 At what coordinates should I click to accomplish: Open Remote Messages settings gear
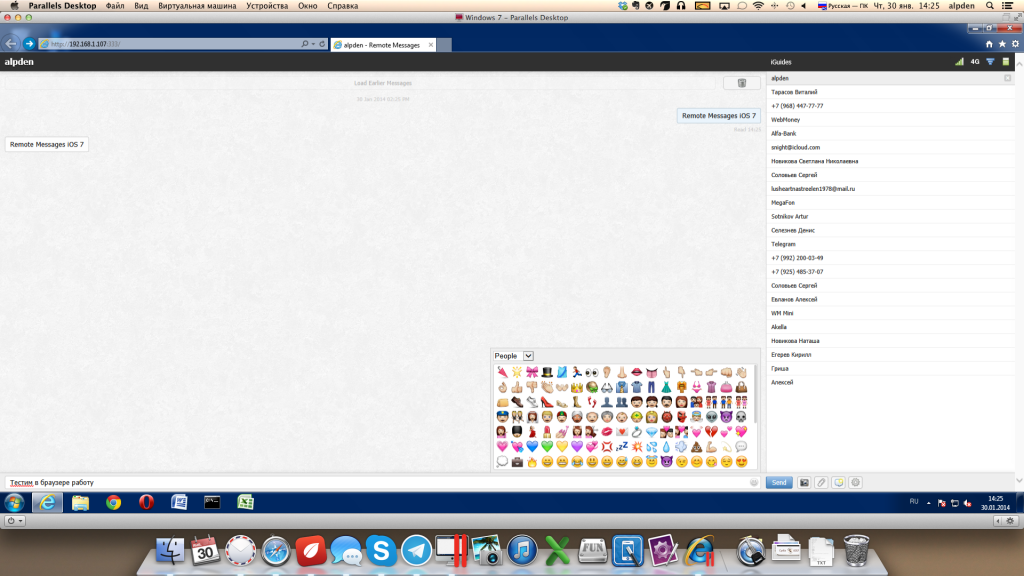pyautogui.click(x=855, y=483)
